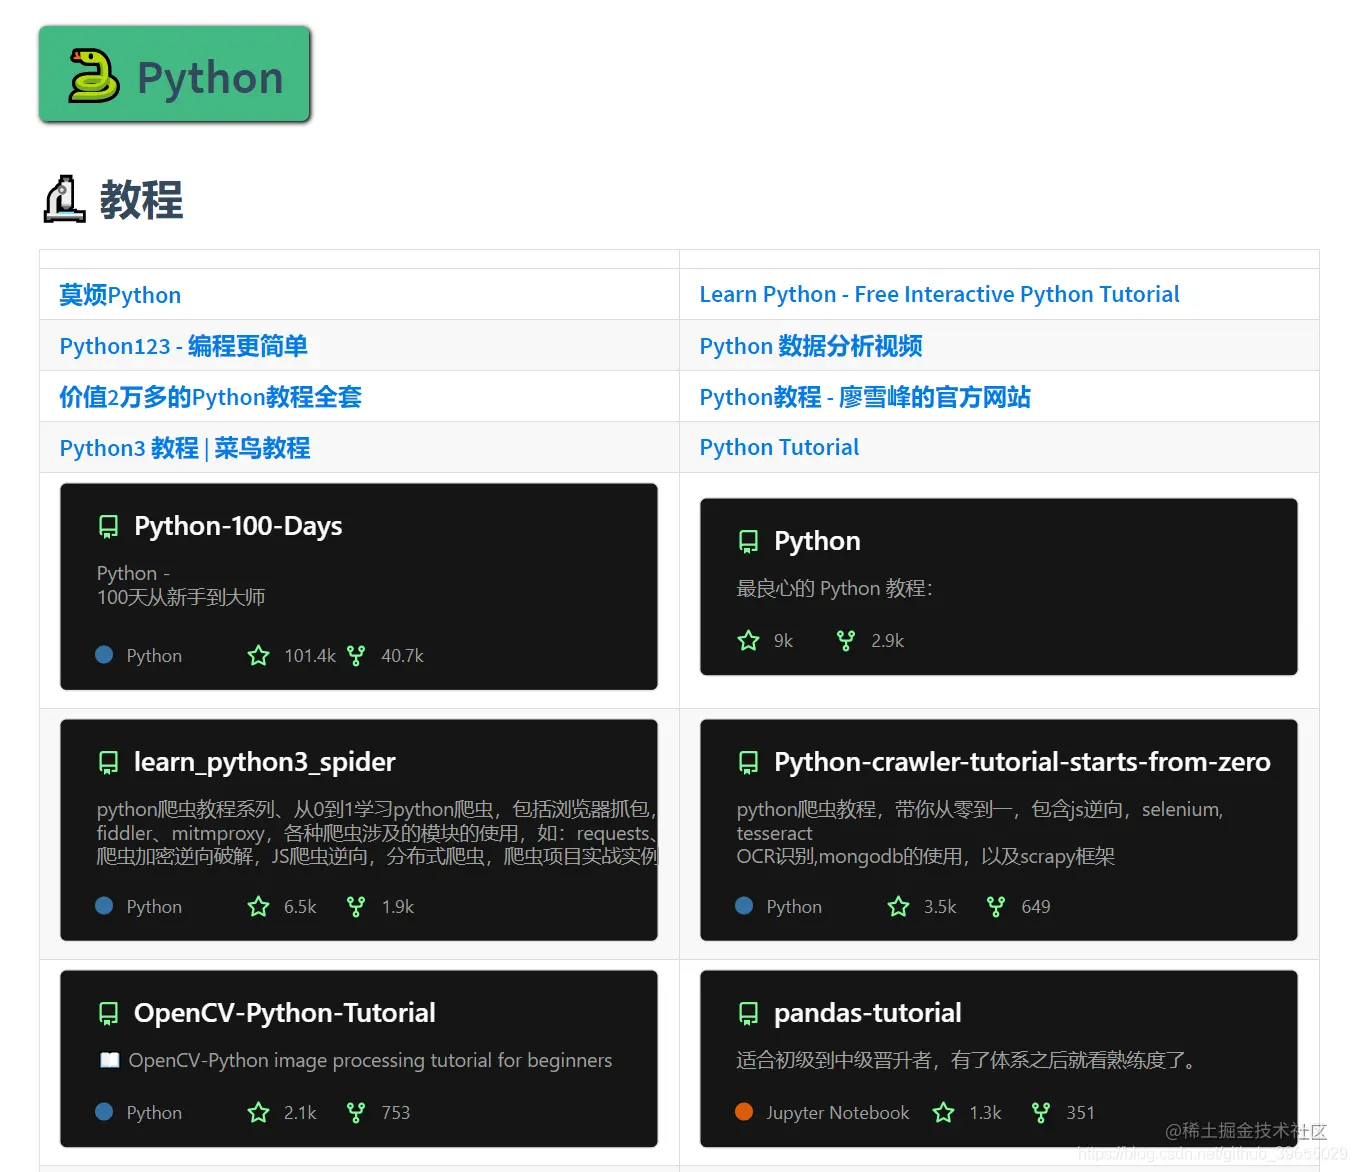The image size is (1357, 1172).
Task: Open 价值2万多的Python教程全套 link
Action: [x=210, y=397]
